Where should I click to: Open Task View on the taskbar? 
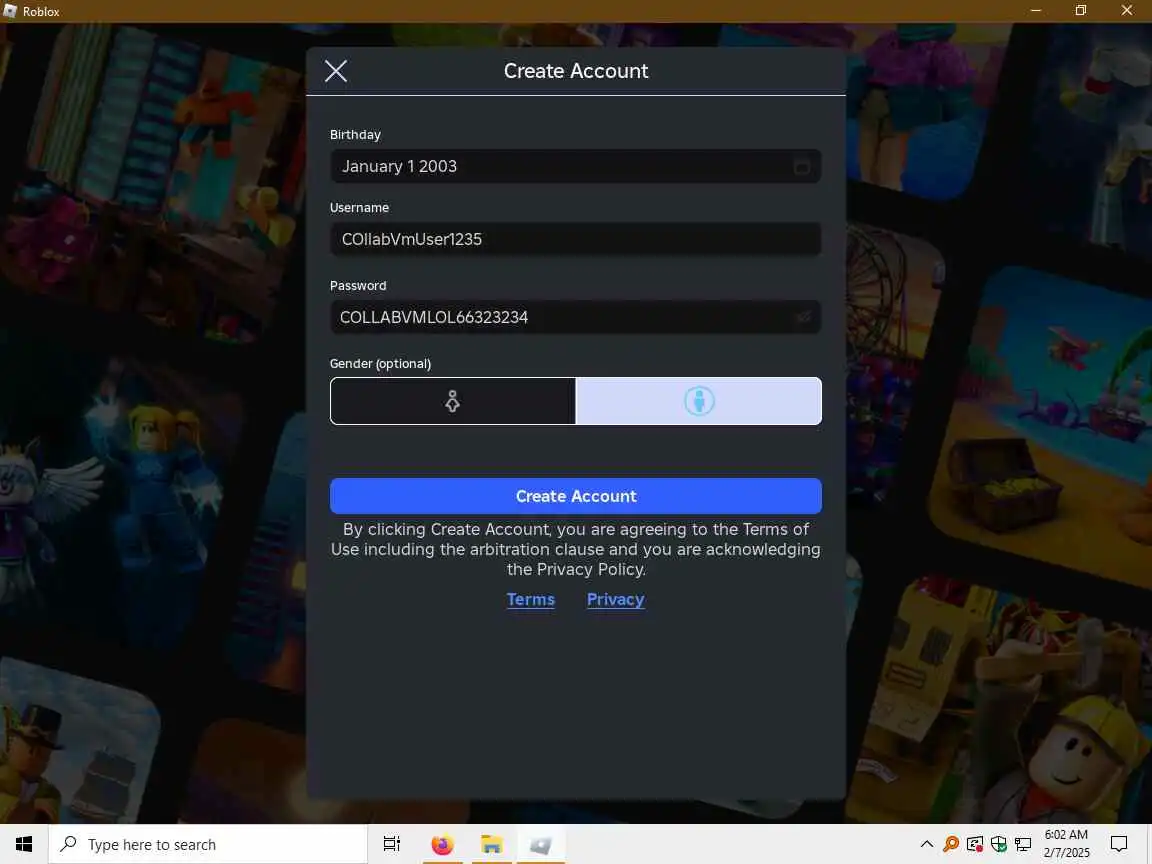pyautogui.click(x=392, y=844)
